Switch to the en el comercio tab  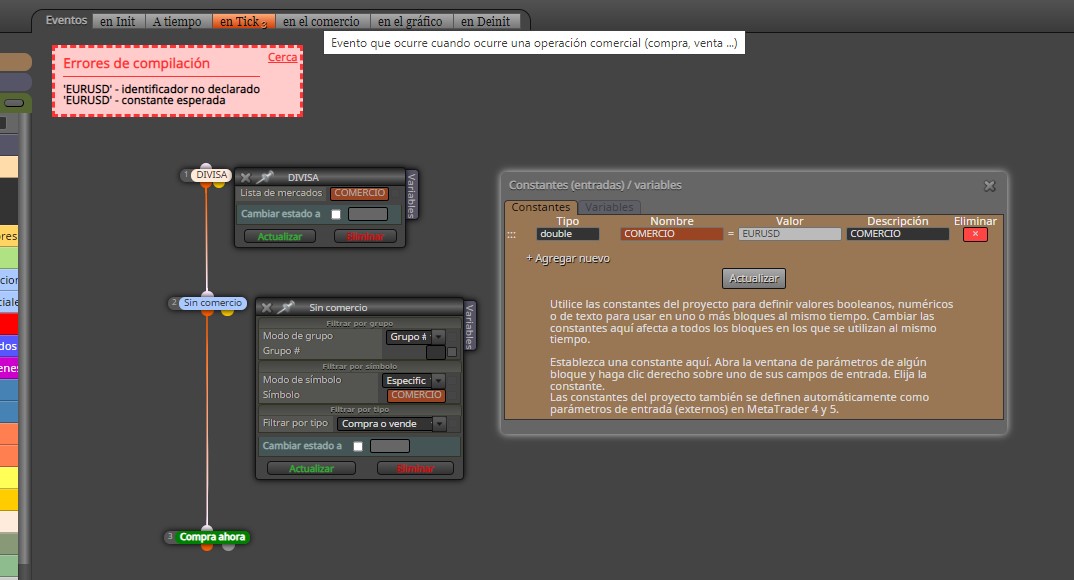(x=321, y=22)
